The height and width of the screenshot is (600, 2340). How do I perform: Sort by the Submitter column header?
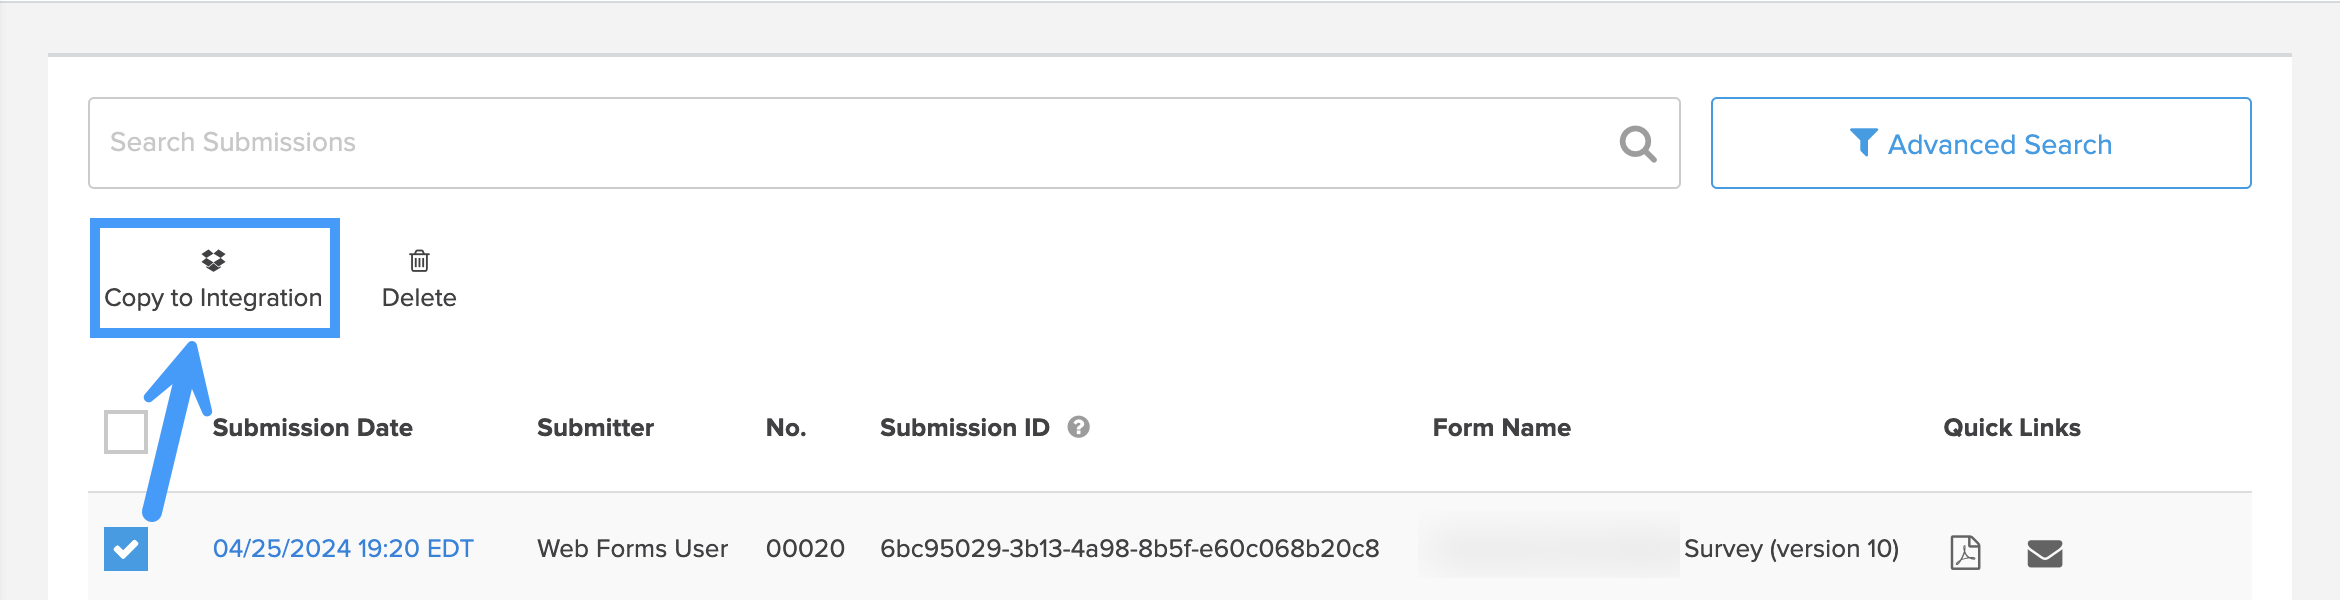coord(596,428)
